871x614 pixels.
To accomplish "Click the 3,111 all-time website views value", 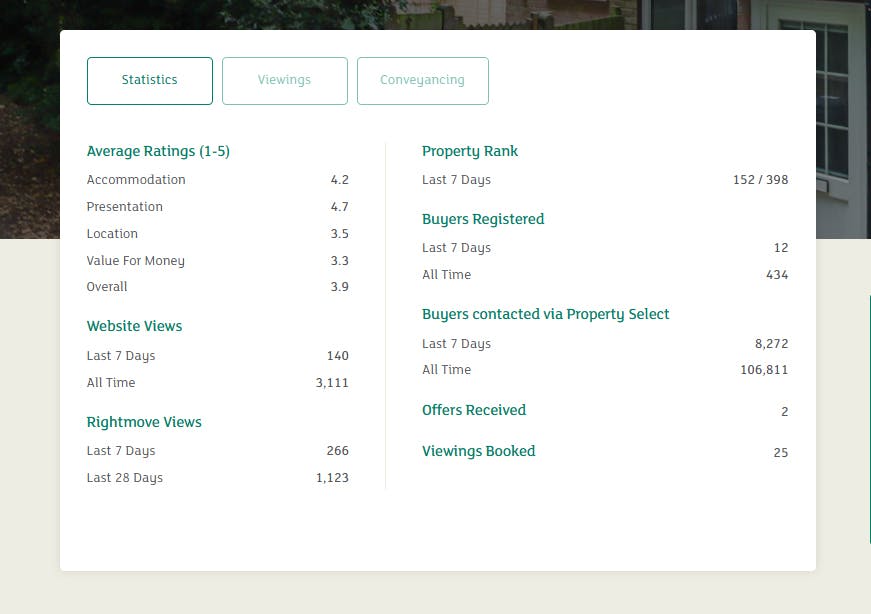I will pos(332,383).
